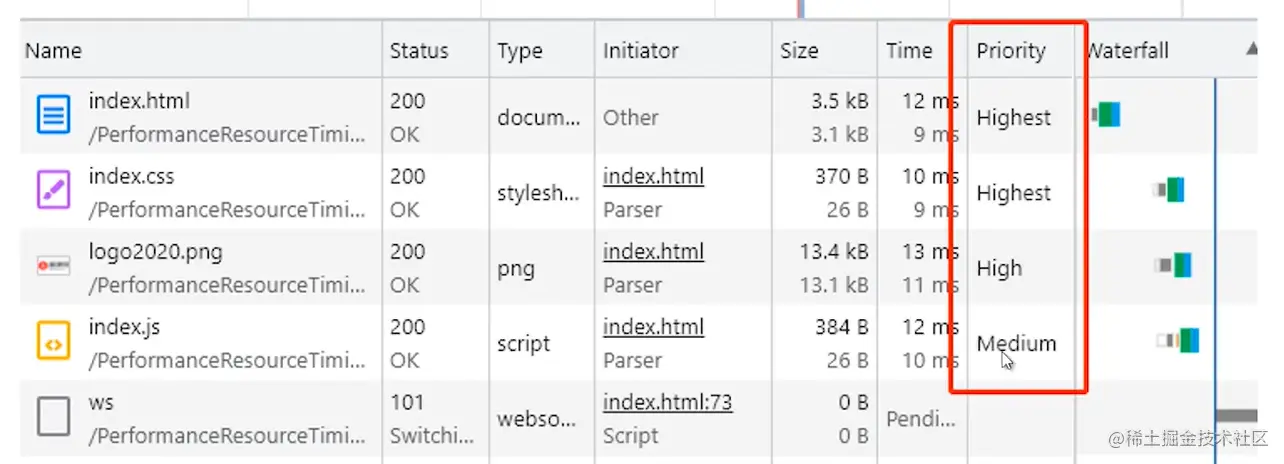
Task: Open index.html initiator link for index.css
Action: point(653,177)
